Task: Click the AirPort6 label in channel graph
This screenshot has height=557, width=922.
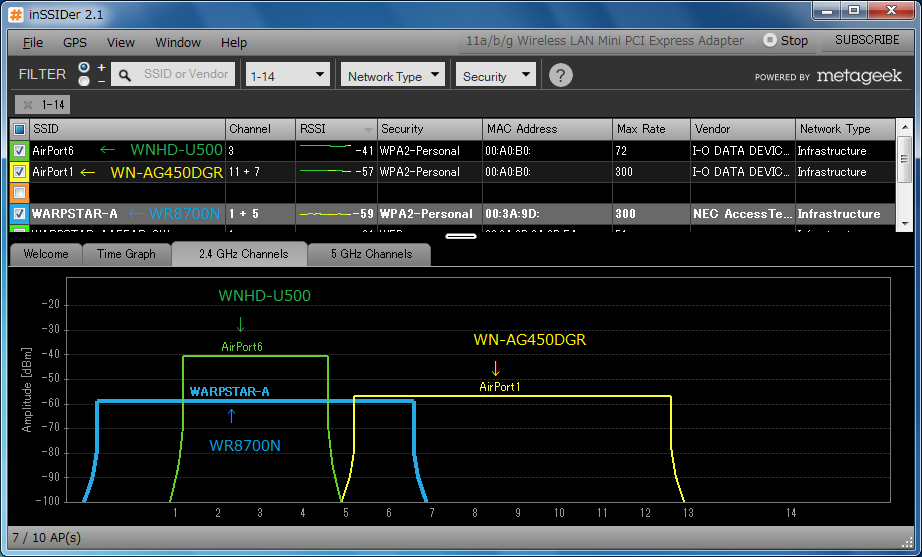Action: 242,347
